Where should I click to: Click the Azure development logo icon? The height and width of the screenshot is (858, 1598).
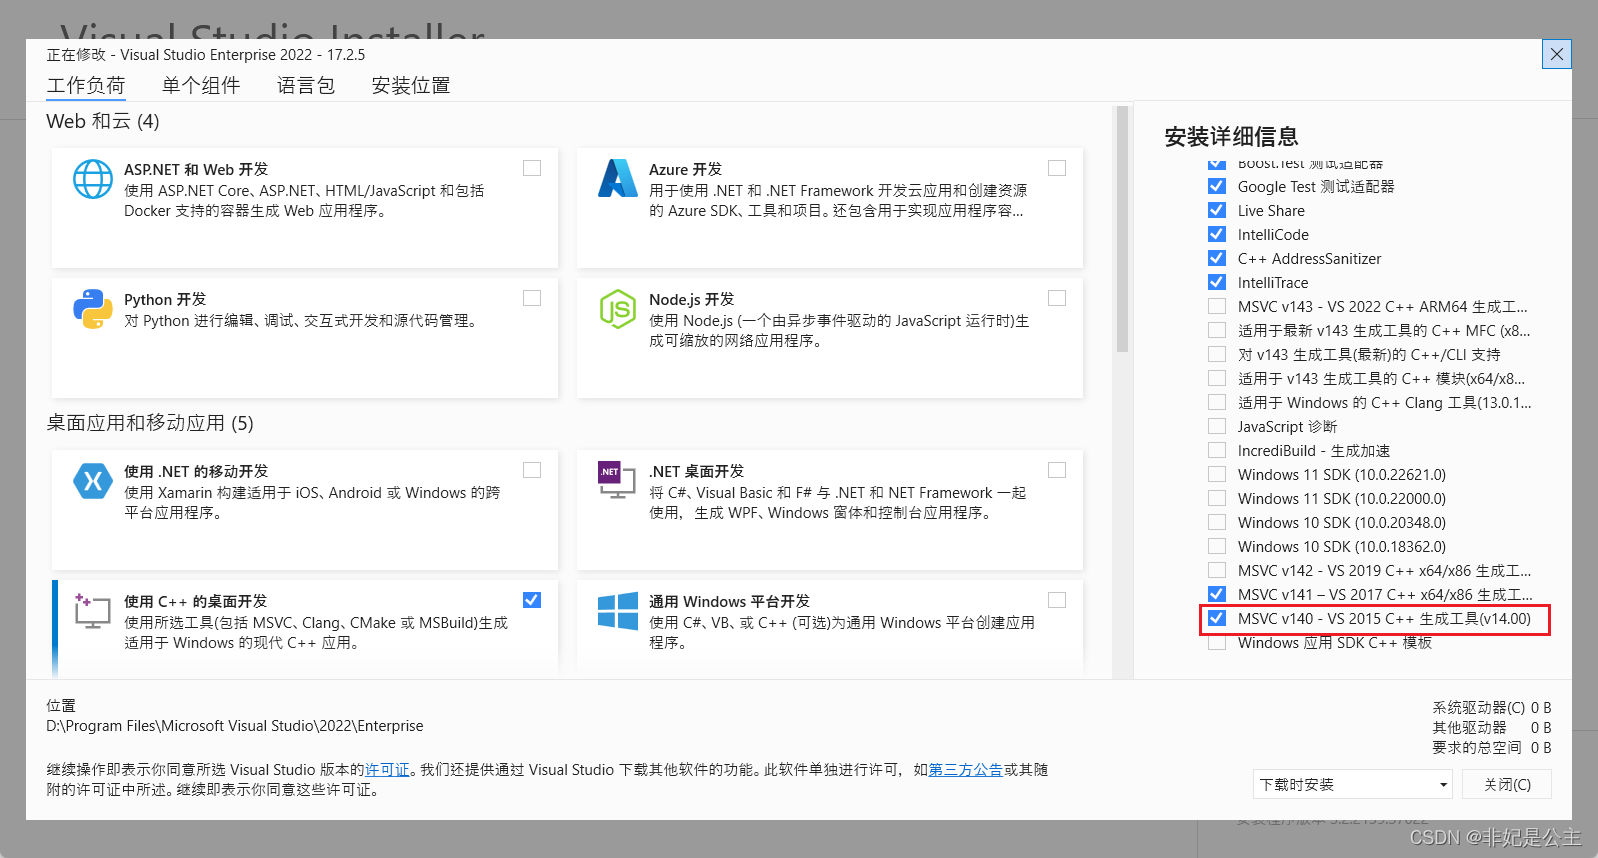tap(618, 178)
